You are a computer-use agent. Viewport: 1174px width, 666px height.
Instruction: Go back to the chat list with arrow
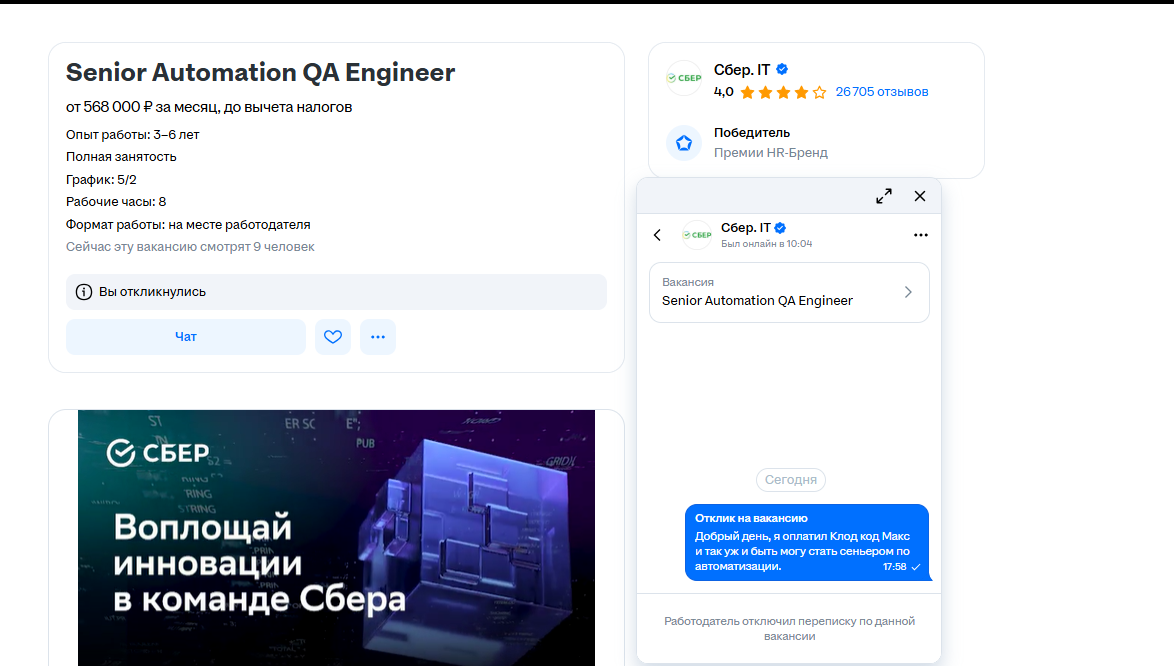(657, 235)
